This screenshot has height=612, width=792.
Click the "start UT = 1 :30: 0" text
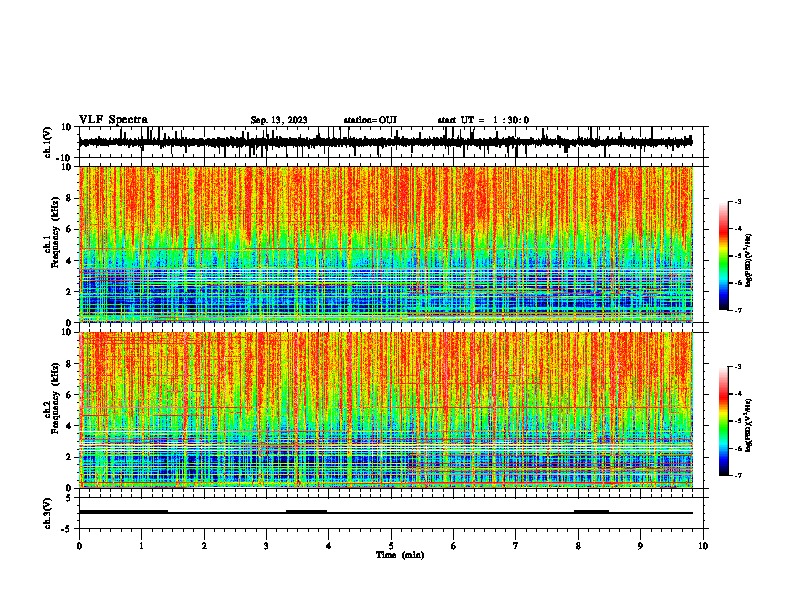[483, 120]
